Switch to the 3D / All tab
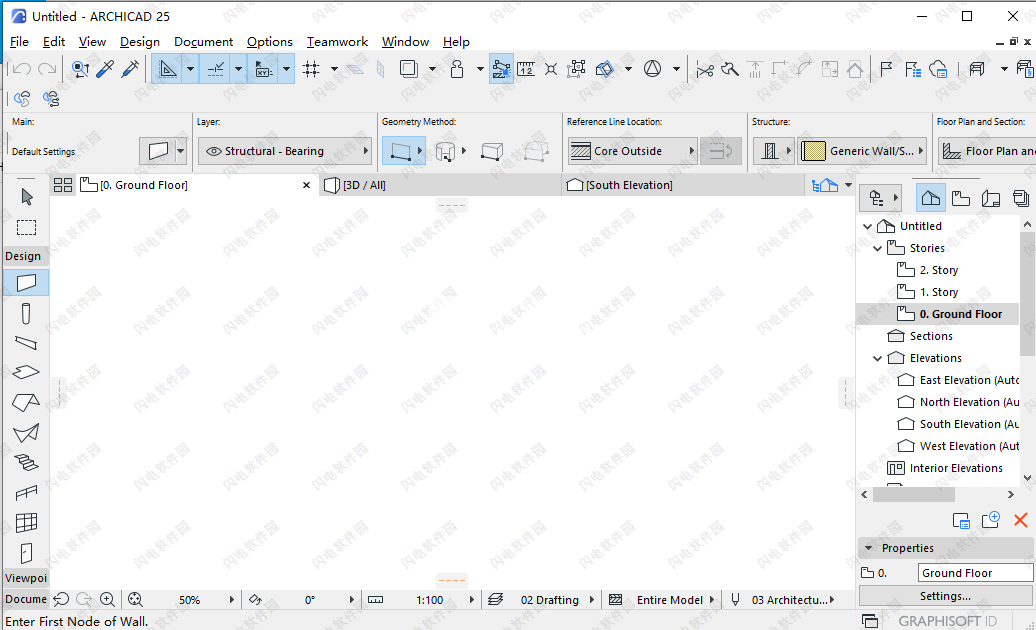The width and height of the screenshot is (1036, 630). click(x=441, y=186)
